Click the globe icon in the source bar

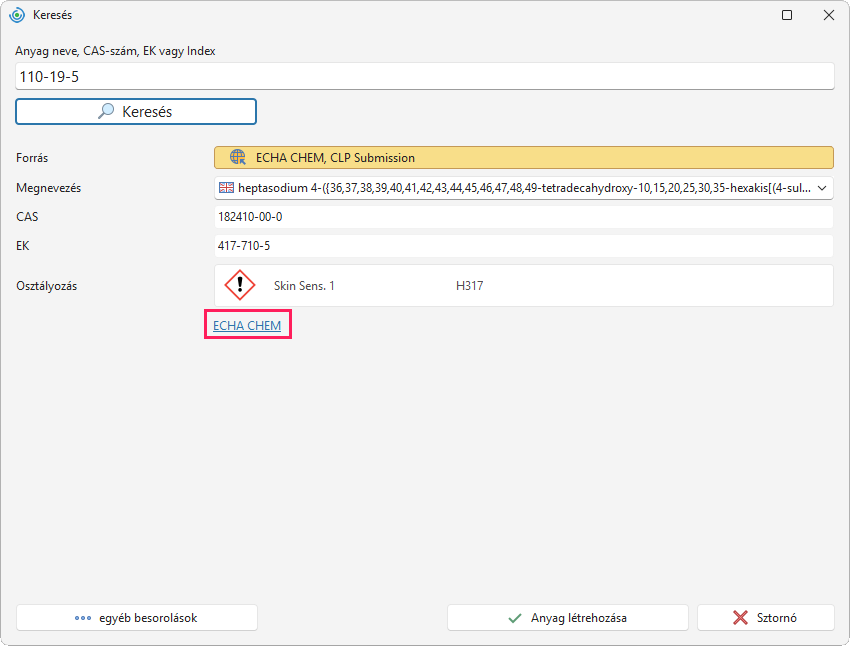point(237,157)
